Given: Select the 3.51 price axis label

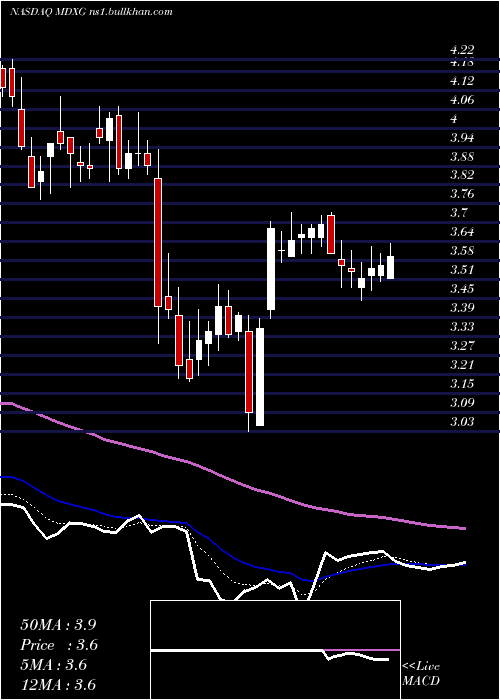Looking at the screenshot, I should (462, 270).
